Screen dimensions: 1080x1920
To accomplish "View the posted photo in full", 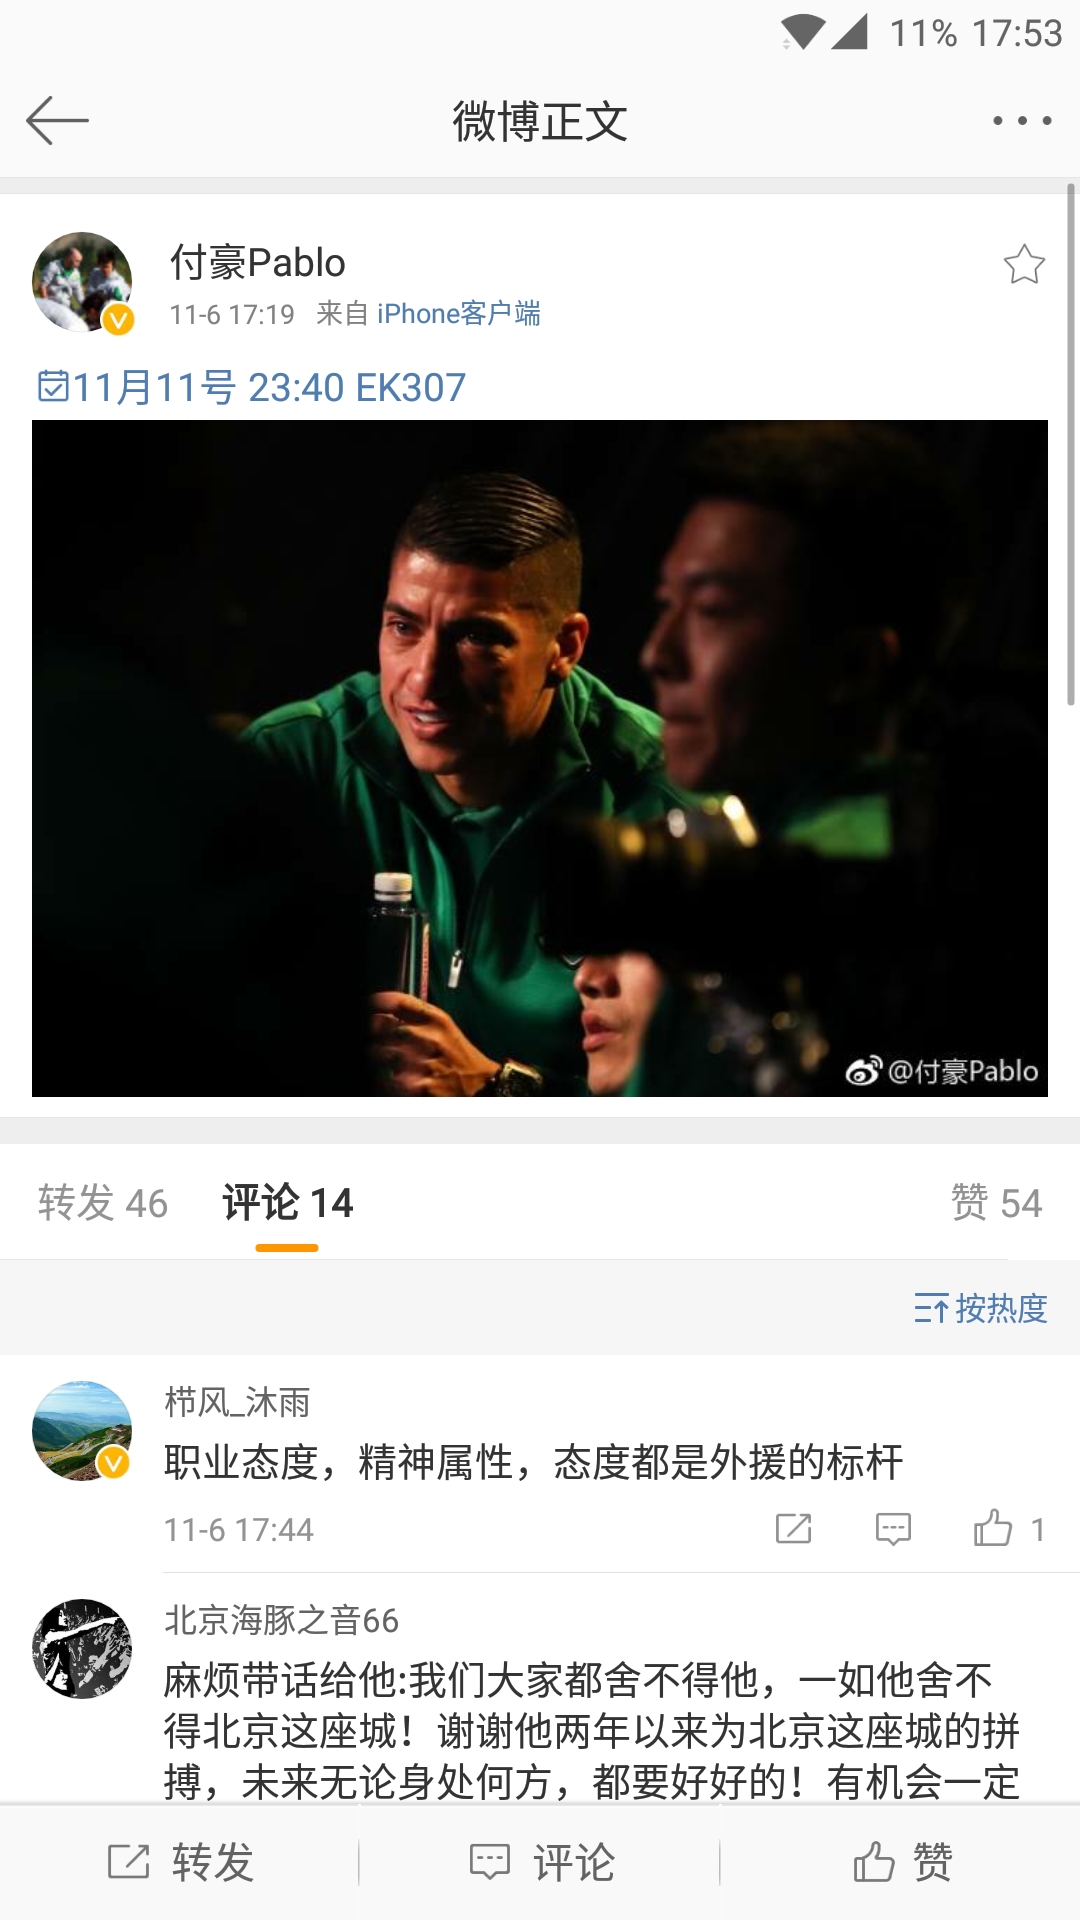I will coord(540,758).
